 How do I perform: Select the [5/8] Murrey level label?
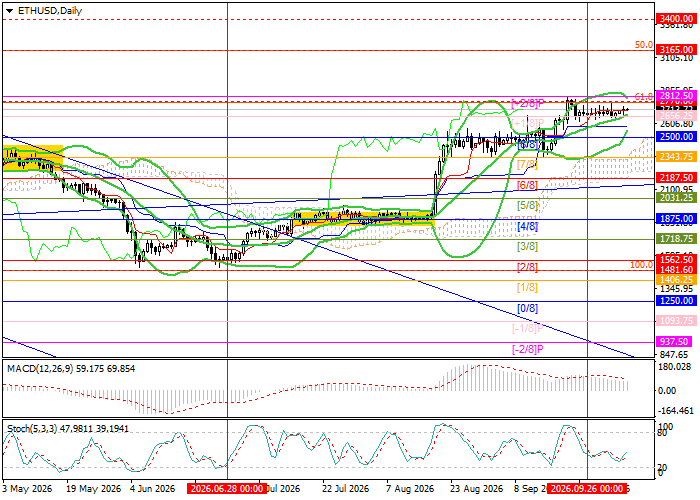(x=527, y=206)
